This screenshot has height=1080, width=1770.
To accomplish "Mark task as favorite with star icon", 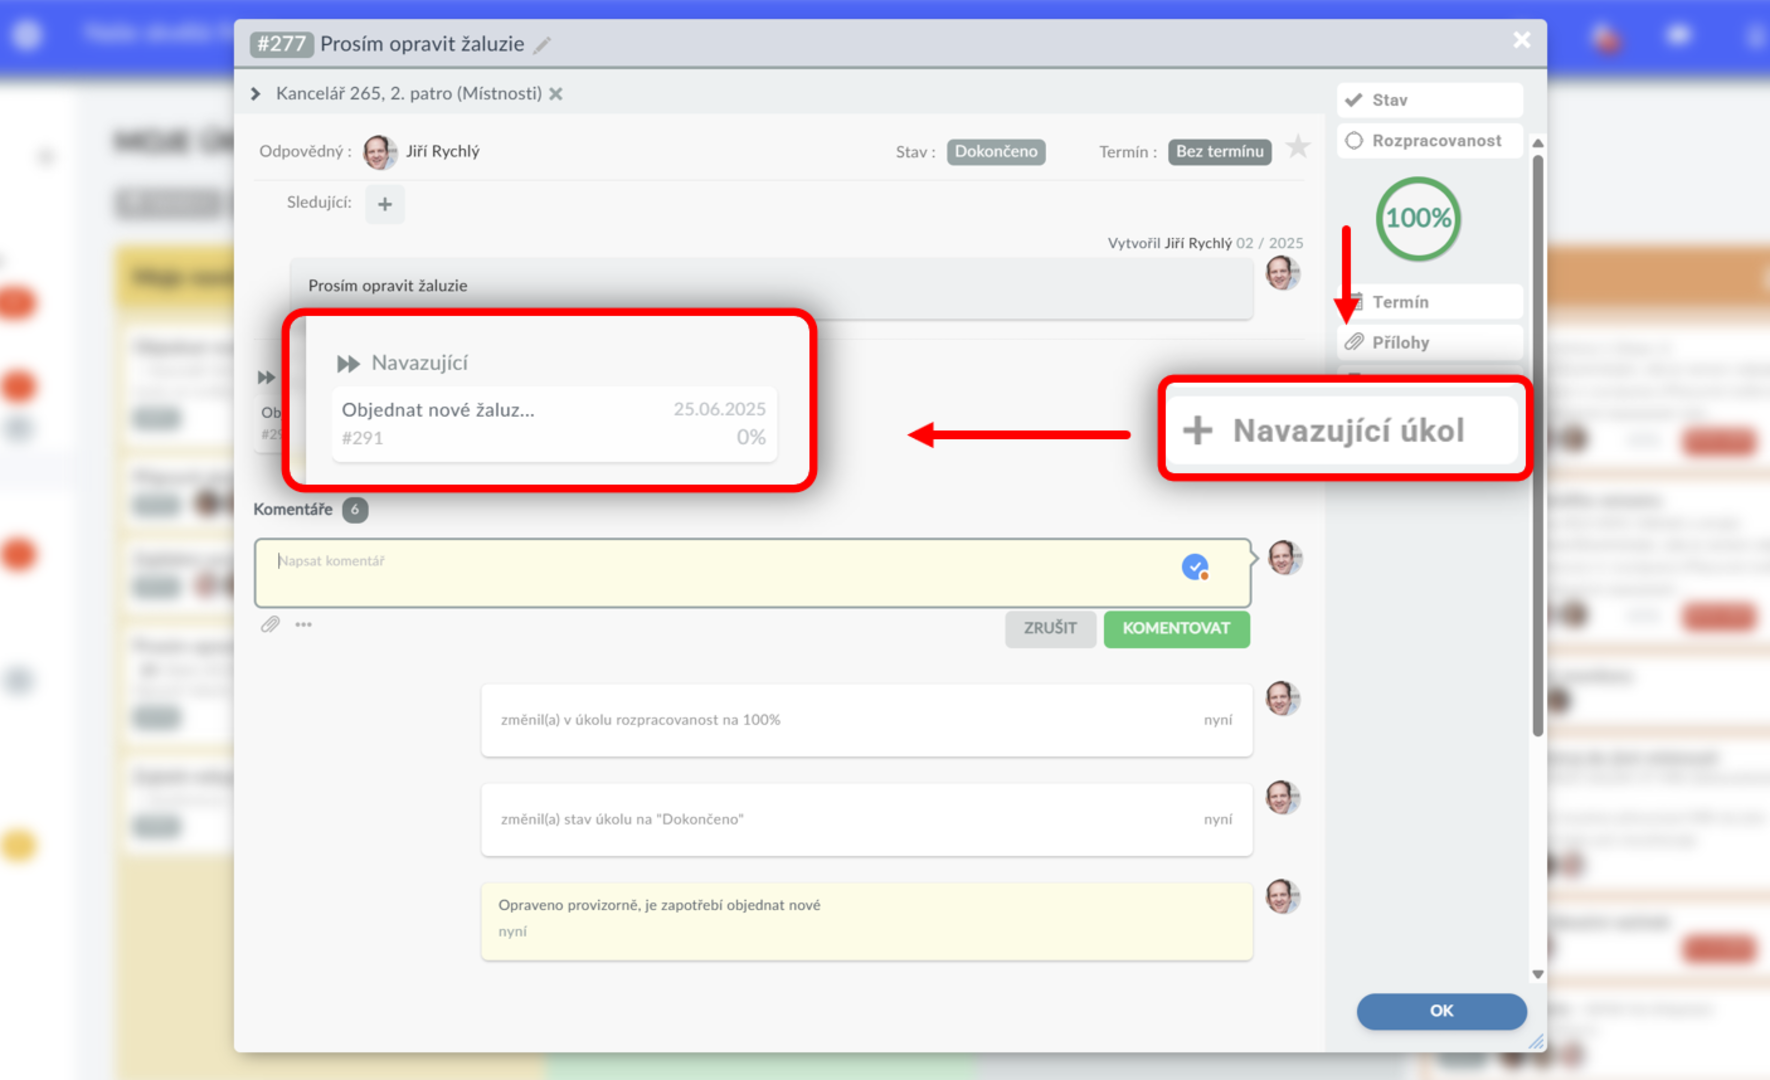I will [1297, 148].
